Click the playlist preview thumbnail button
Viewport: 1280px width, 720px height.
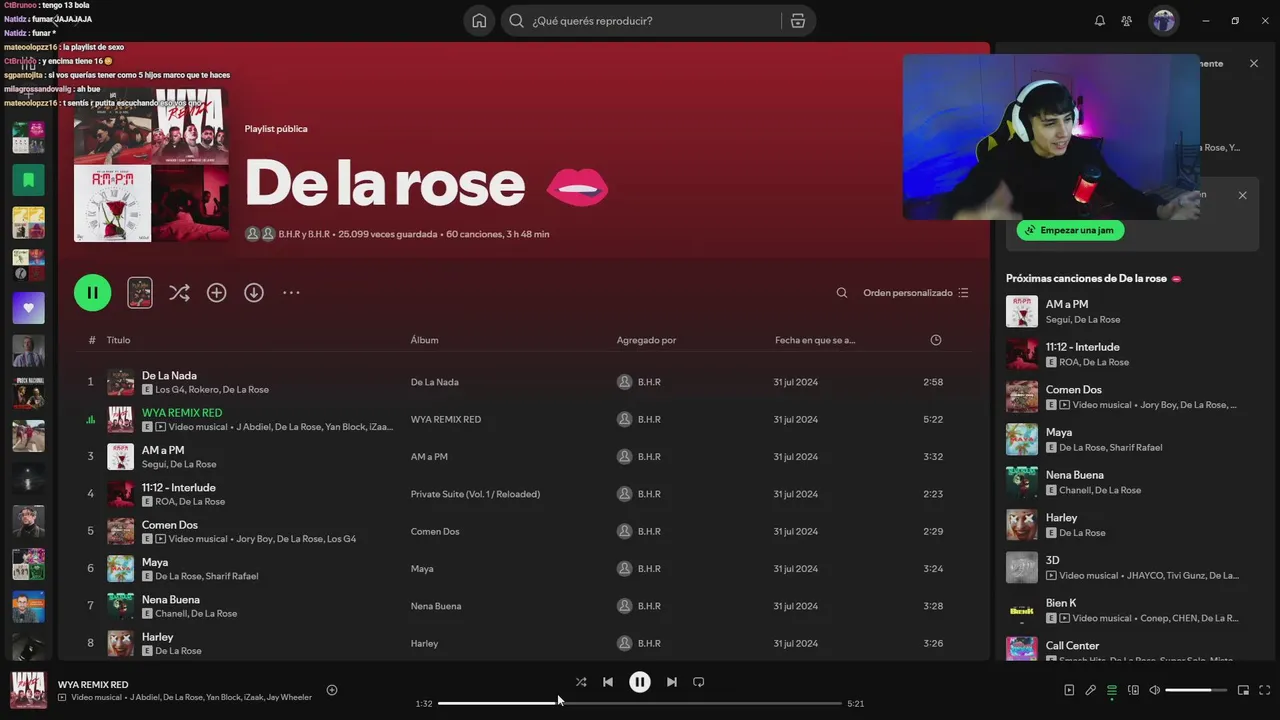coord(140,293)
